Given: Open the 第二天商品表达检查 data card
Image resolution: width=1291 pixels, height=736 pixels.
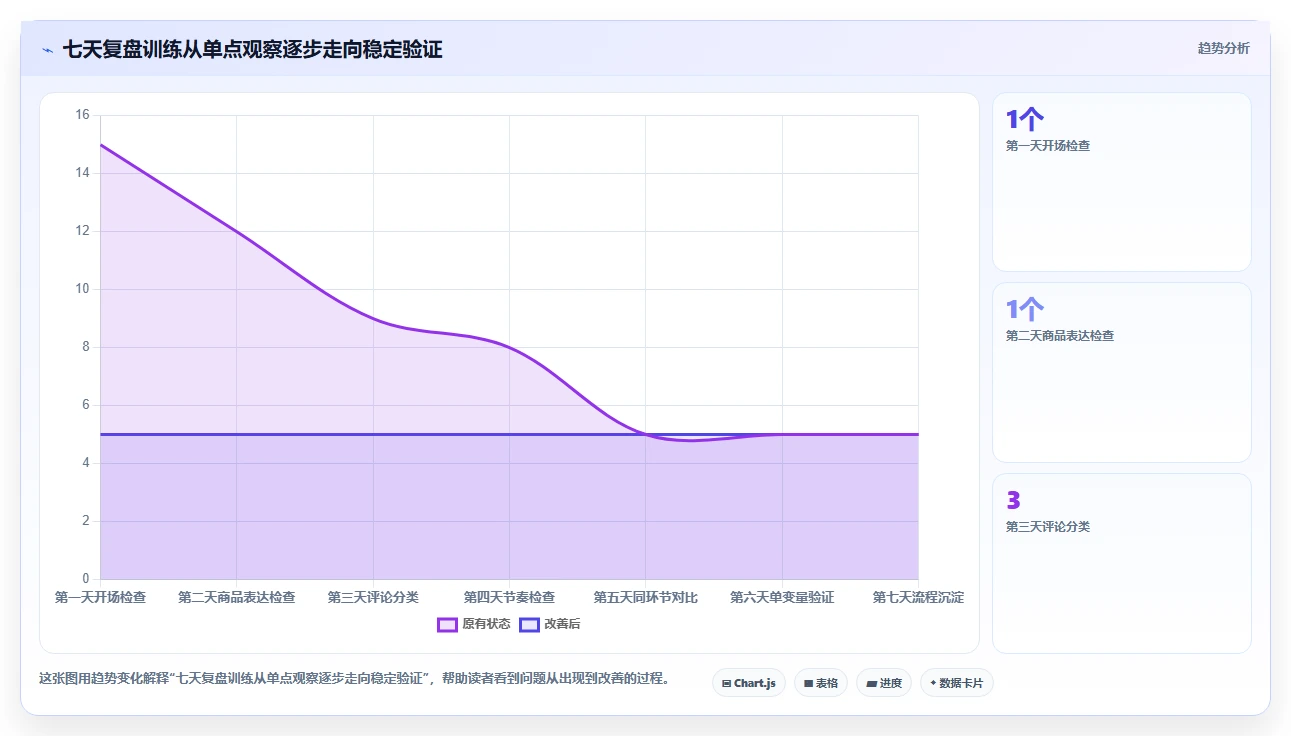Looking at the screenshot, I should point(1121,372).
